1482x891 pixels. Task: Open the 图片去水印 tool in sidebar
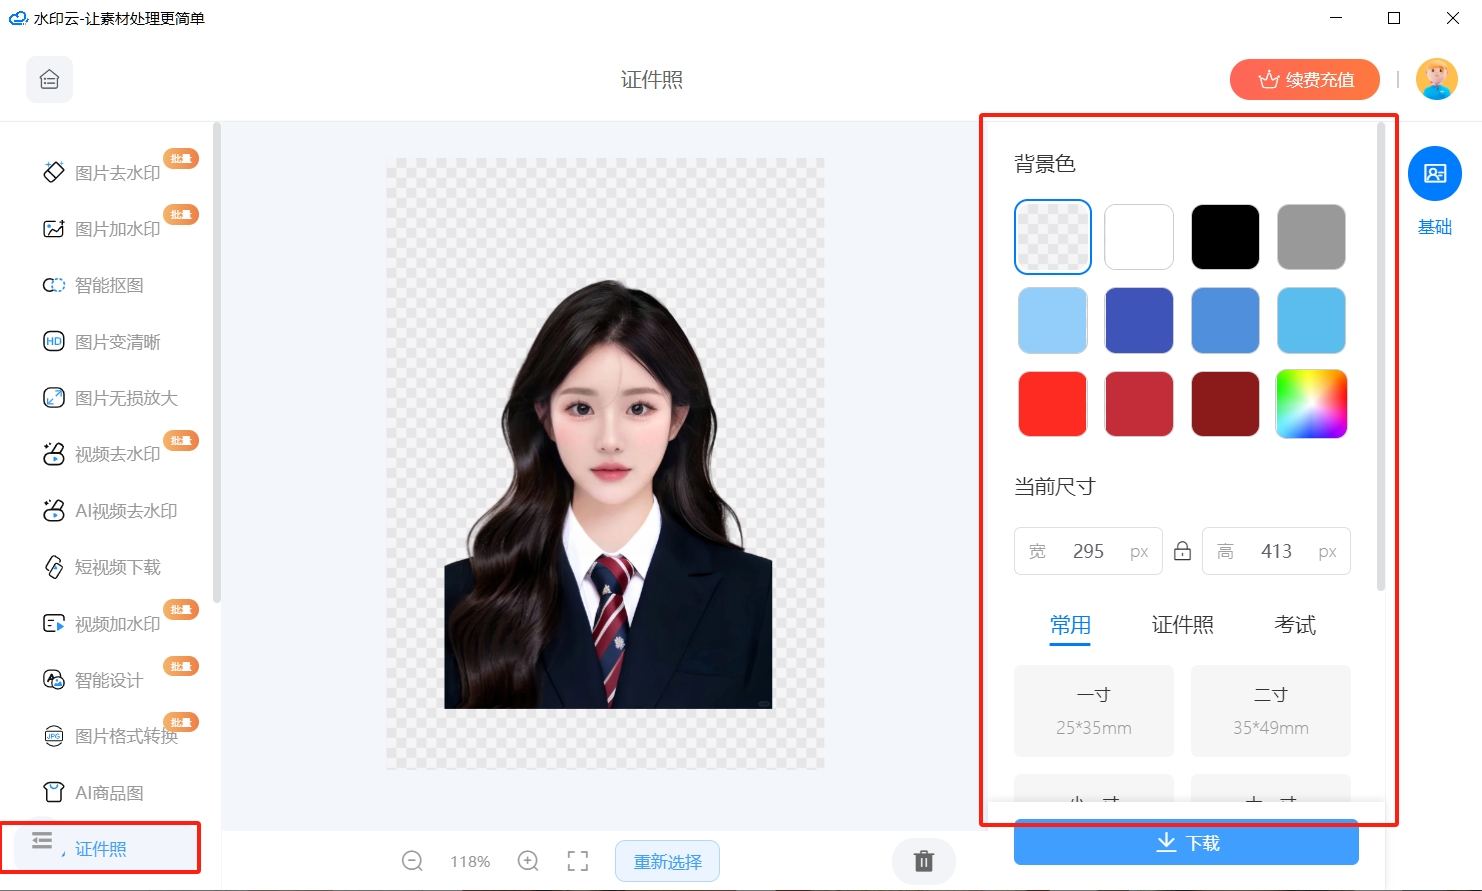[x=102, y=173]
